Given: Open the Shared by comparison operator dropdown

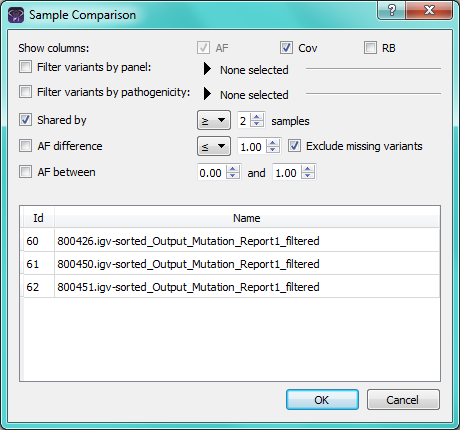Looking at the screenshot, I should tap(214, 120).
